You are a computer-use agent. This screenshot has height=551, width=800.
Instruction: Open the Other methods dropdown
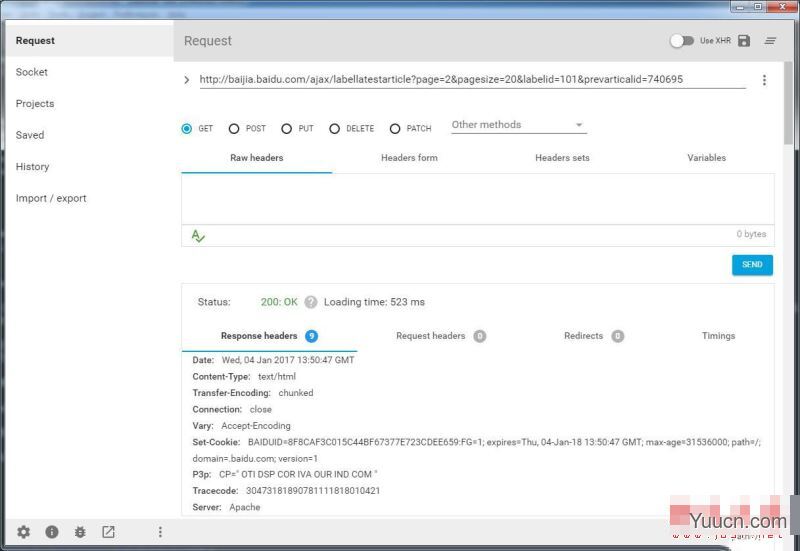[519, 125]
